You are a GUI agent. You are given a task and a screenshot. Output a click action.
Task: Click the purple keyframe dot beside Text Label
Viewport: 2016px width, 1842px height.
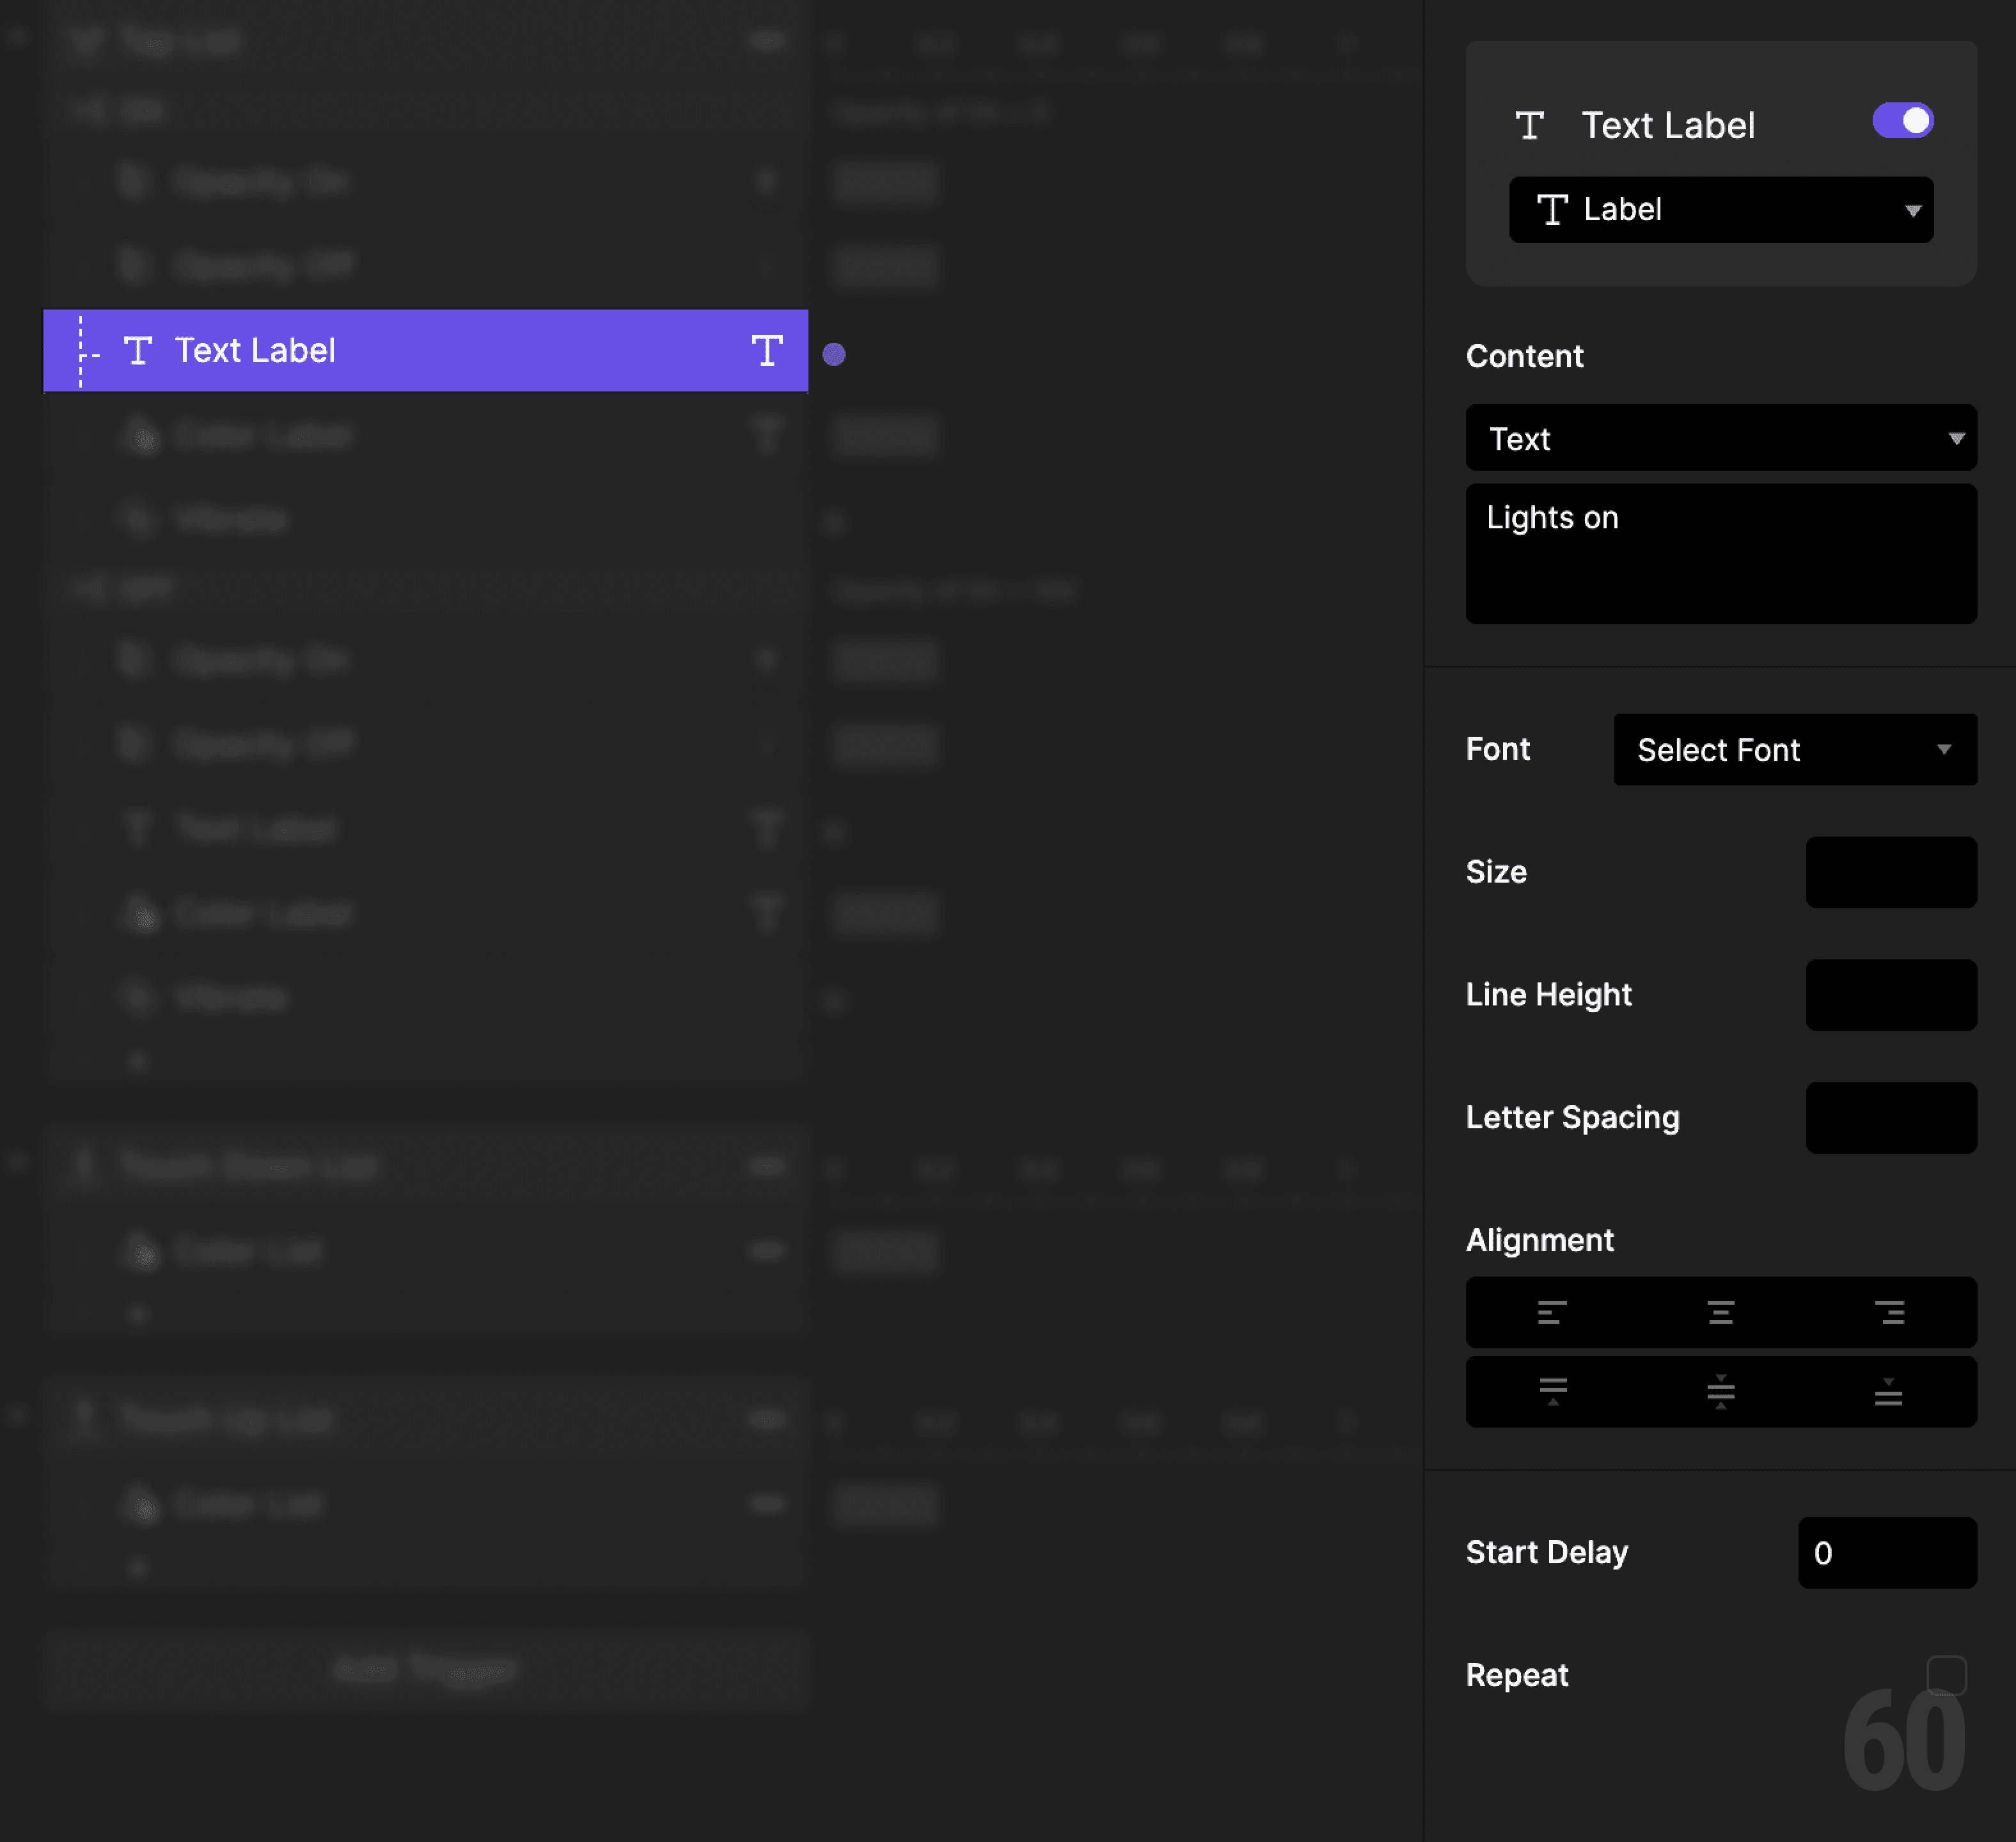[834, 353]
